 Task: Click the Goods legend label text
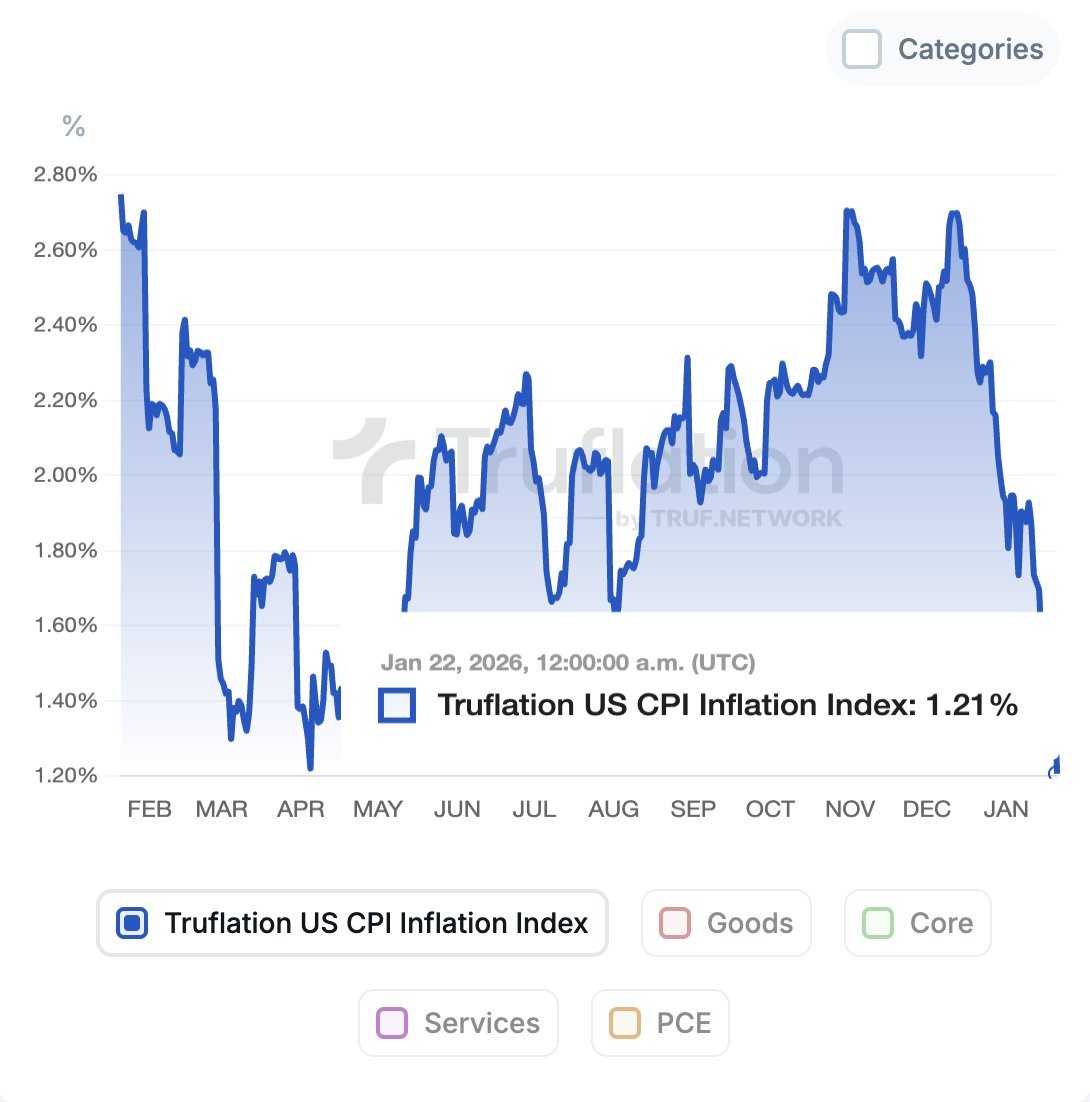(750, 923)
